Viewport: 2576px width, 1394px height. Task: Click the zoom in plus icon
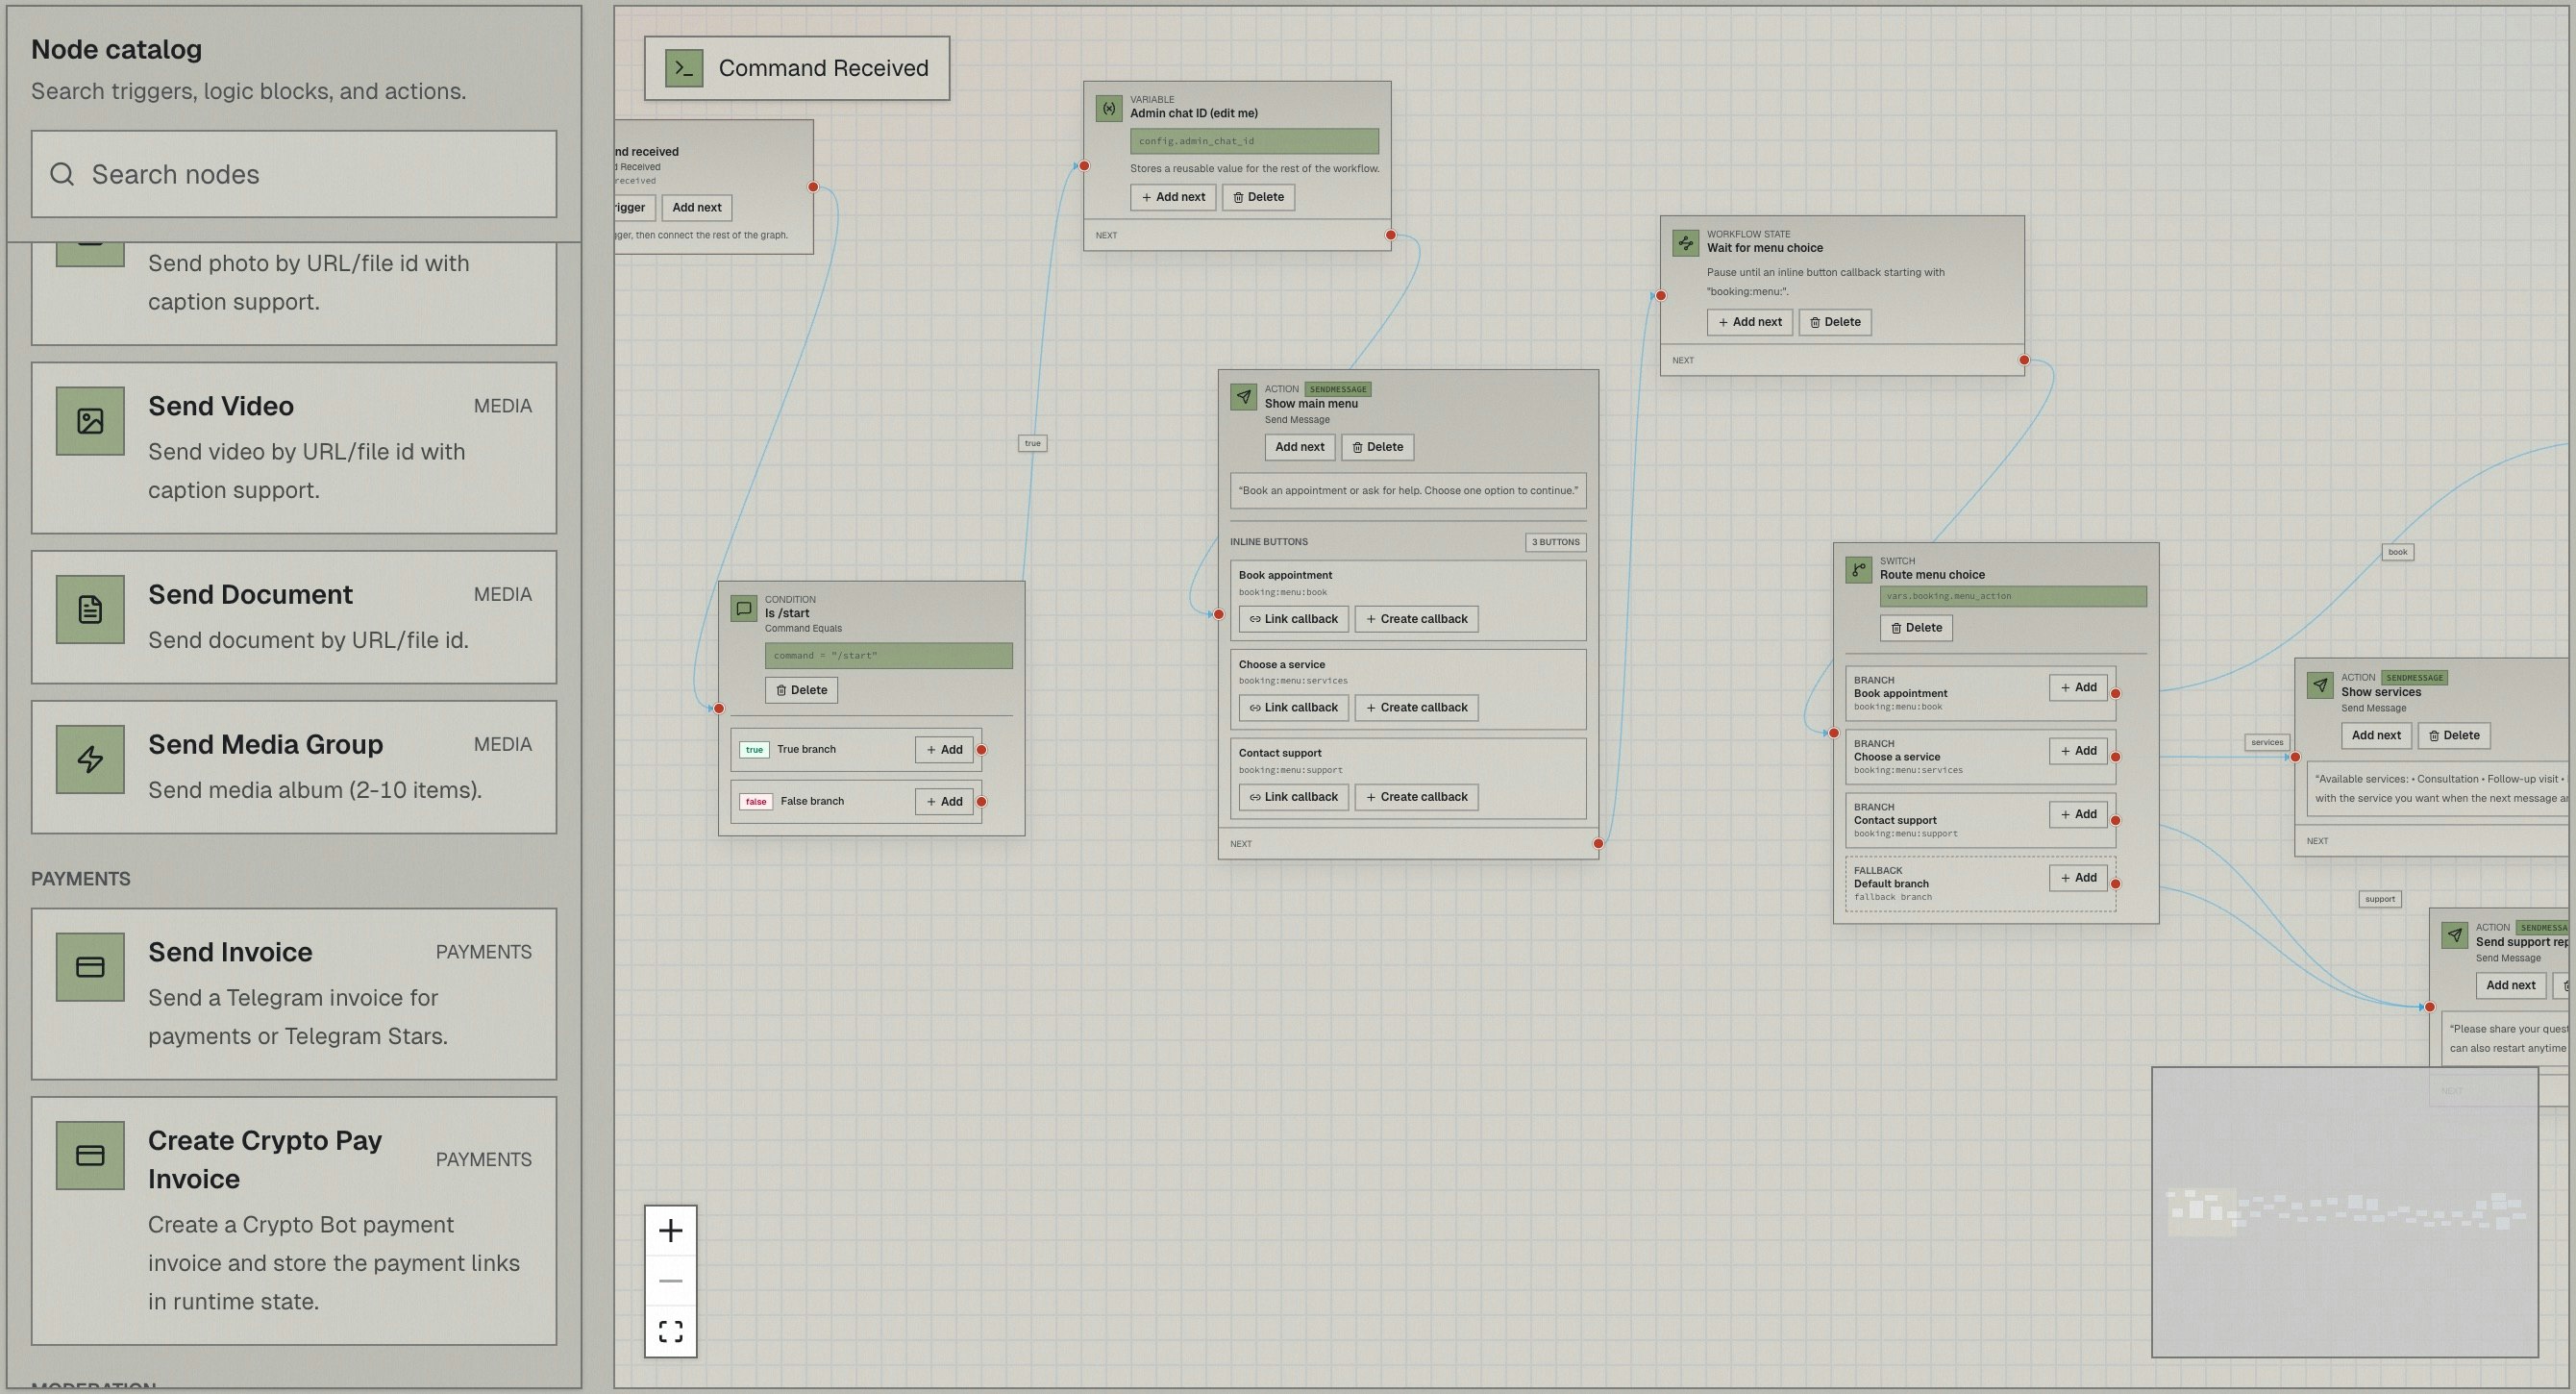click(x=670, y=1231)
